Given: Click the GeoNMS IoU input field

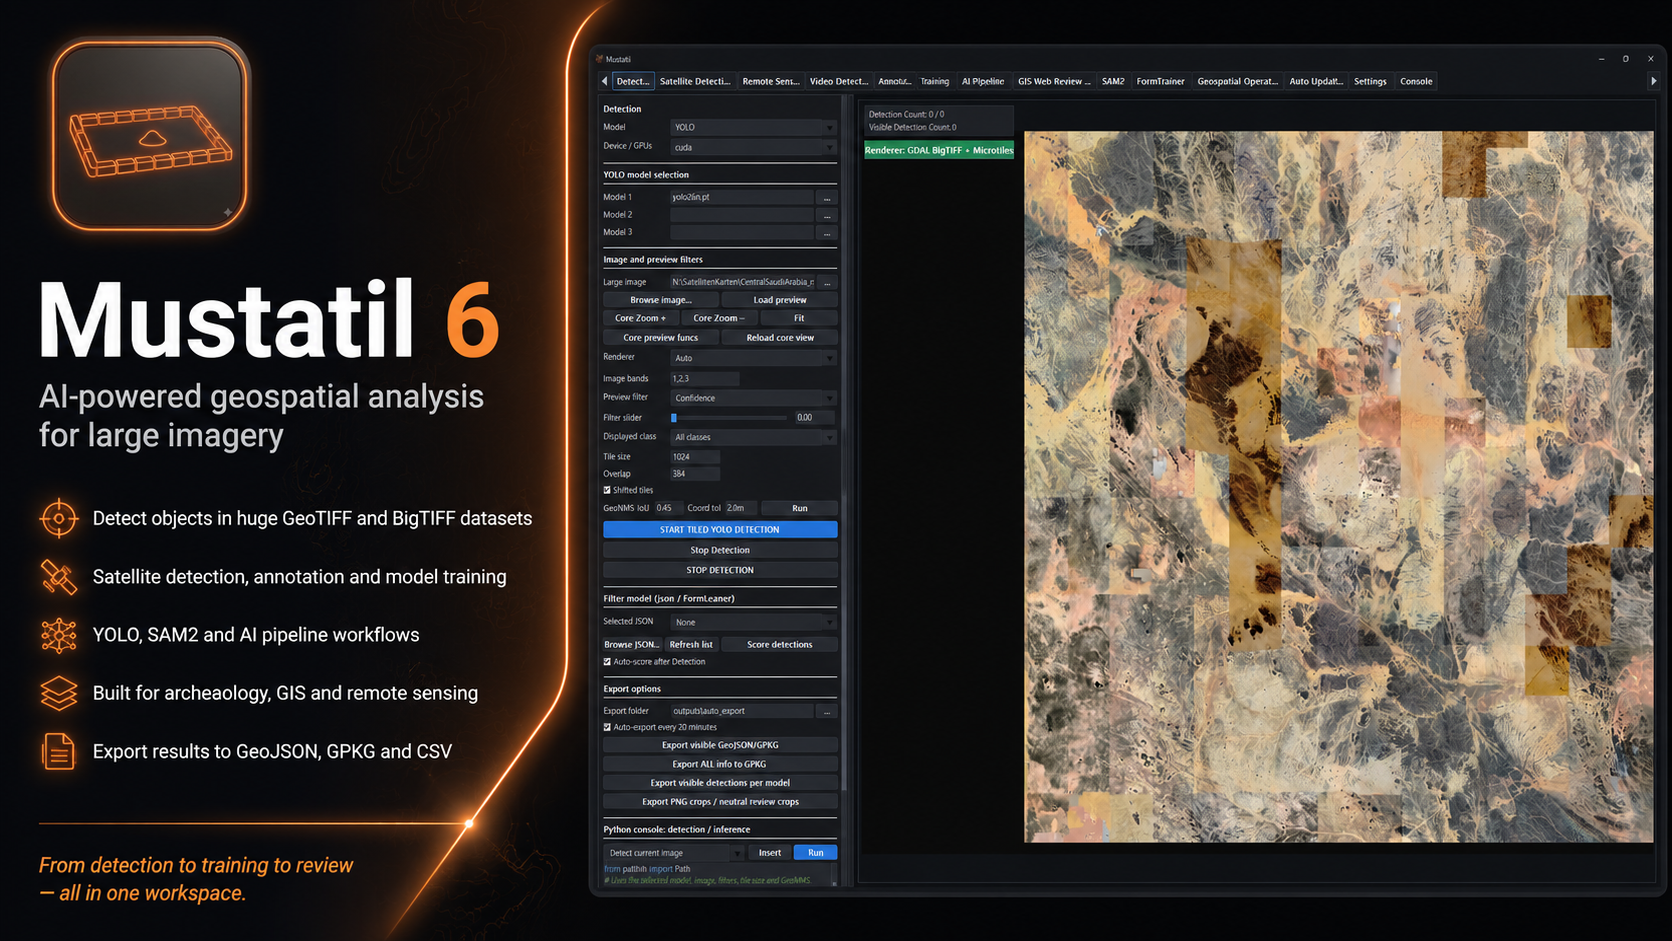Looking at the screenshot, I should (x=669, y=508).
